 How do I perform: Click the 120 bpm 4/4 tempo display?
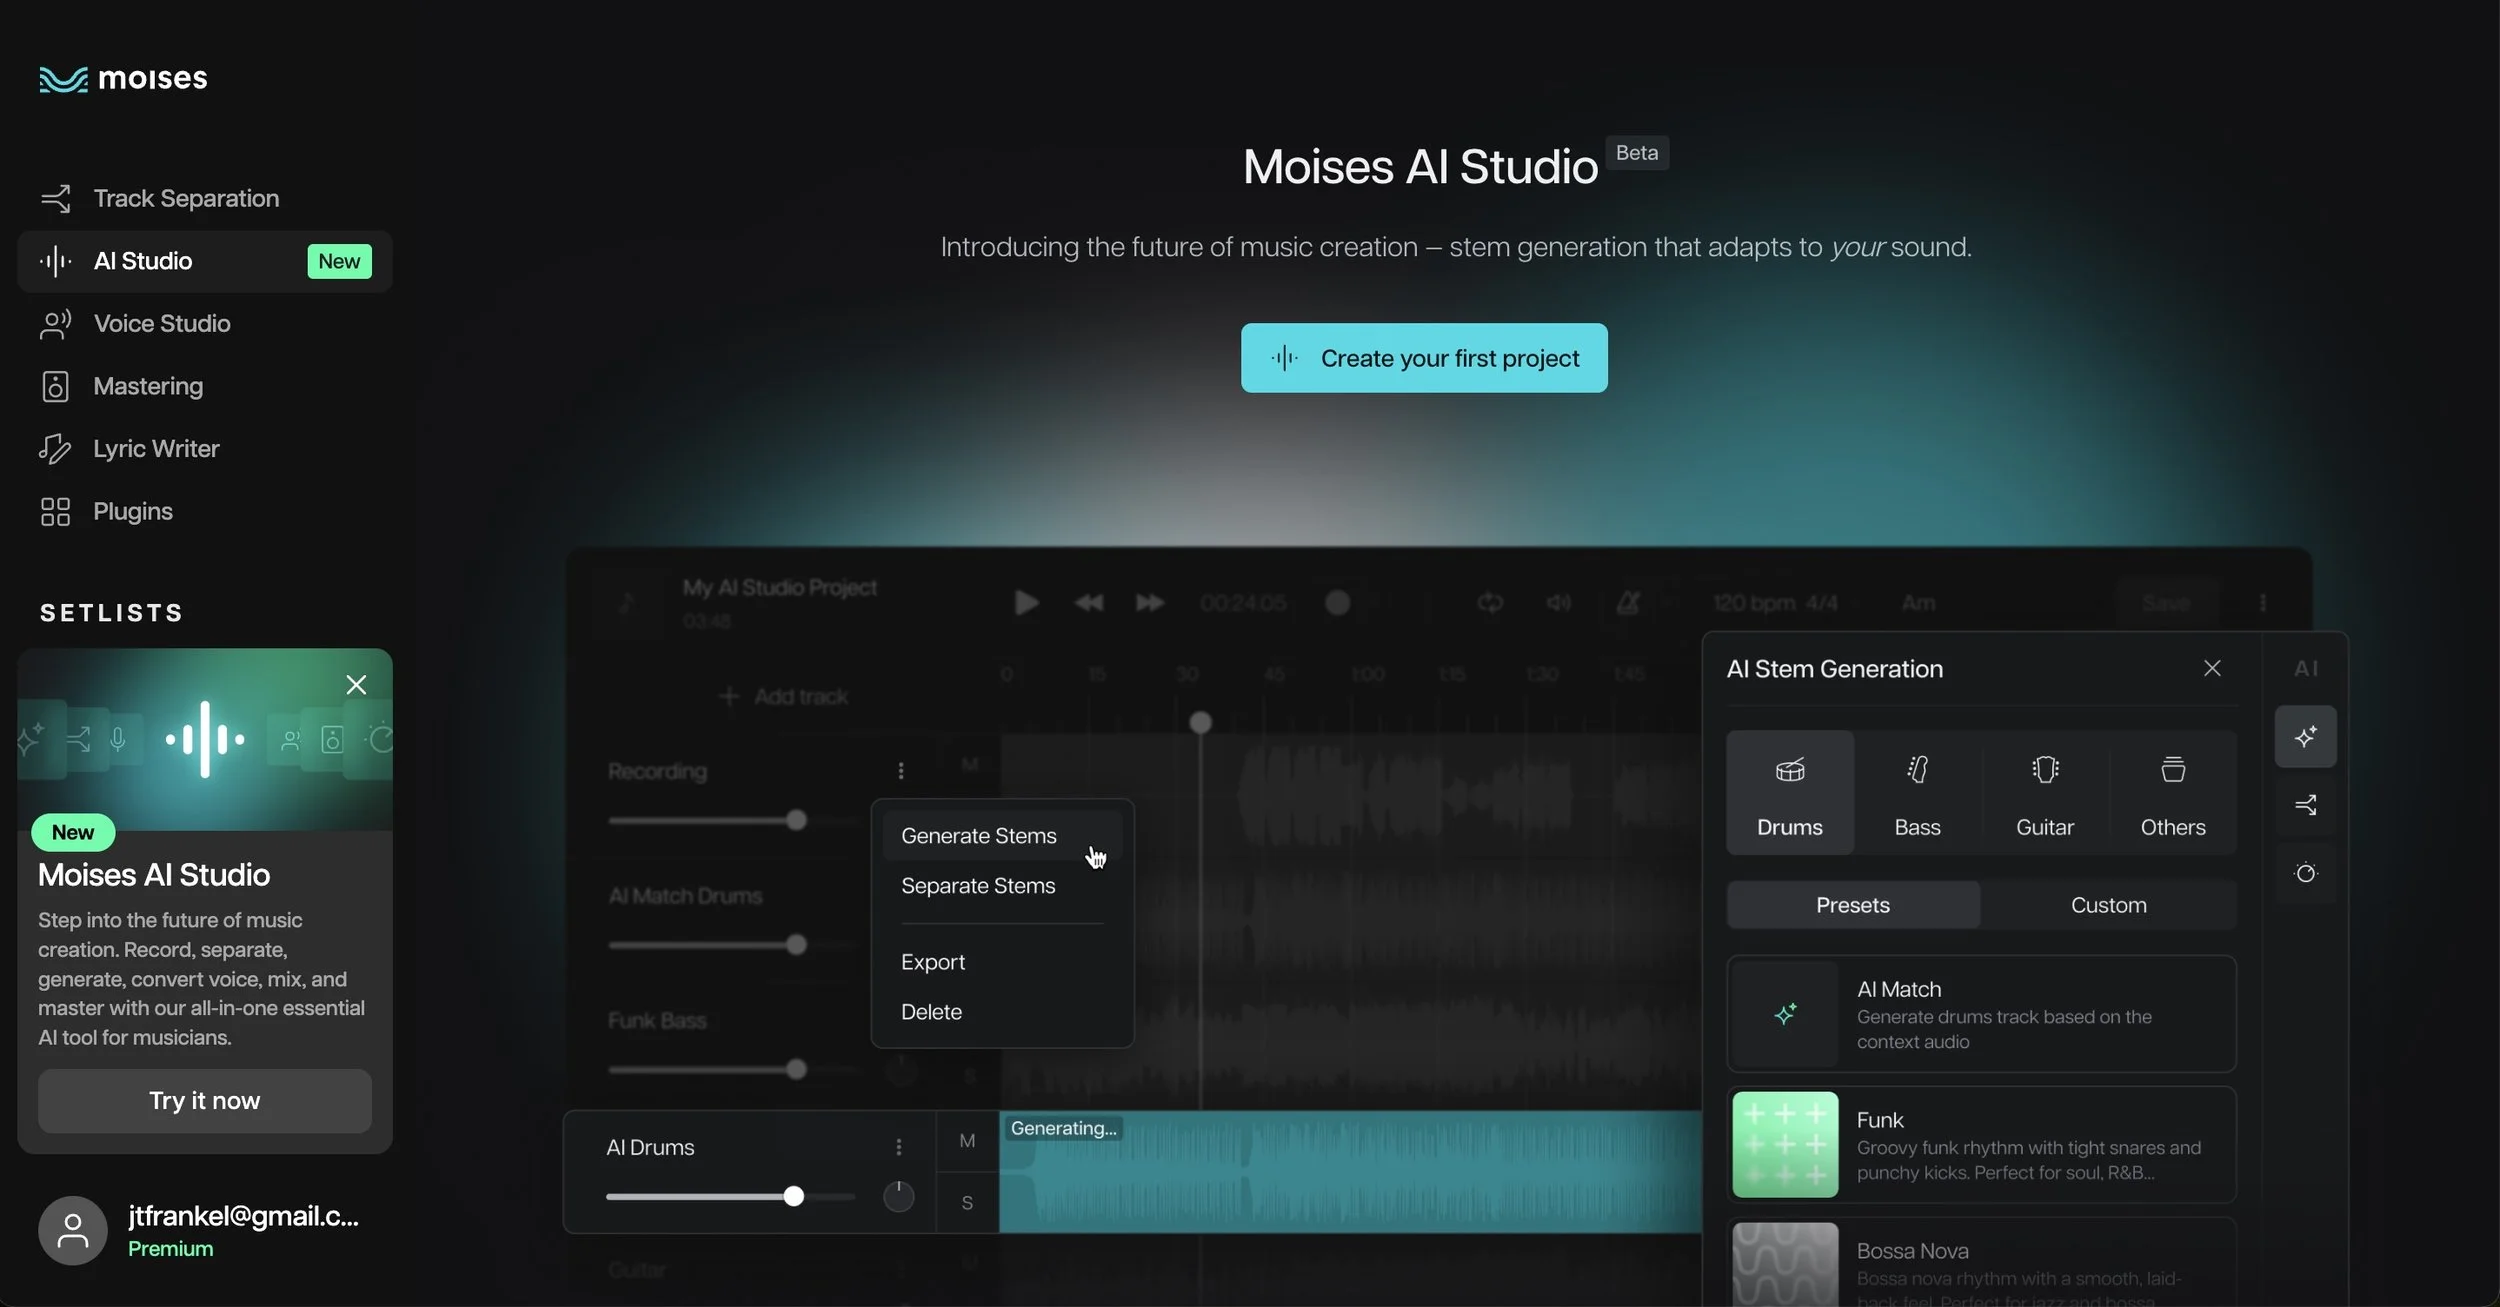pyautogui.click(x=1775, y=603)
